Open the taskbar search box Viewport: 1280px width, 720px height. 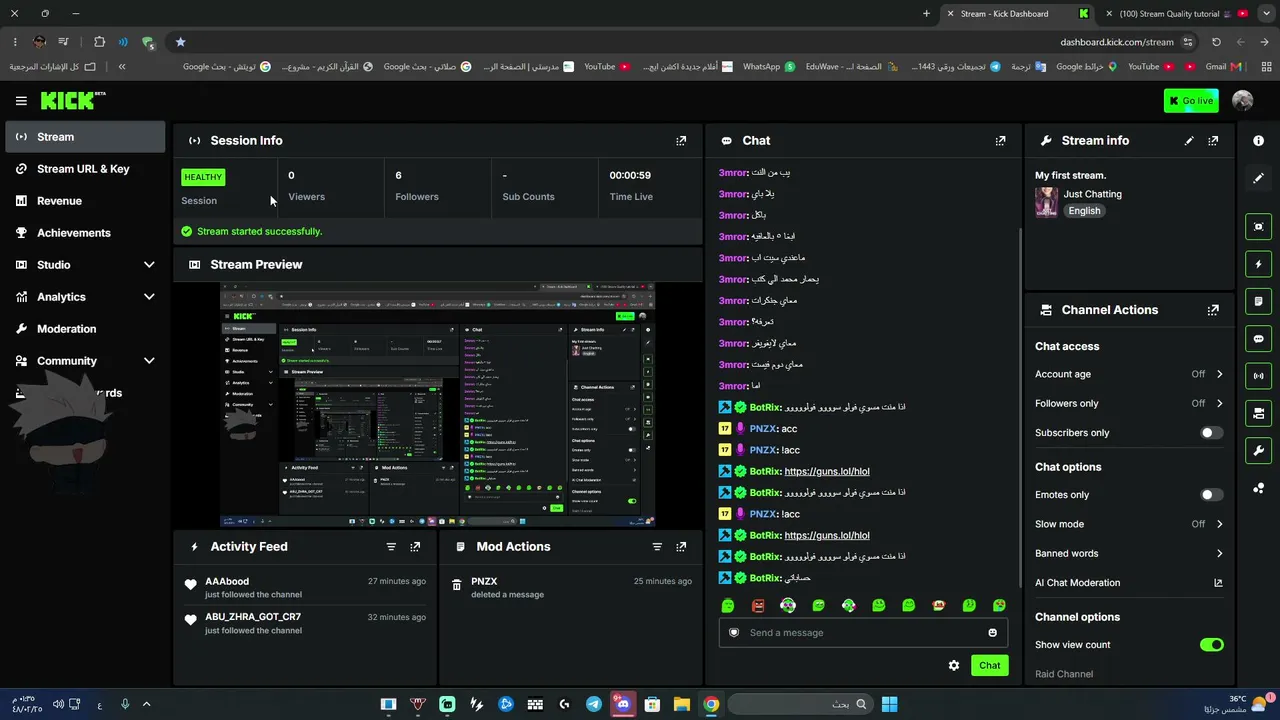(800, 704)
